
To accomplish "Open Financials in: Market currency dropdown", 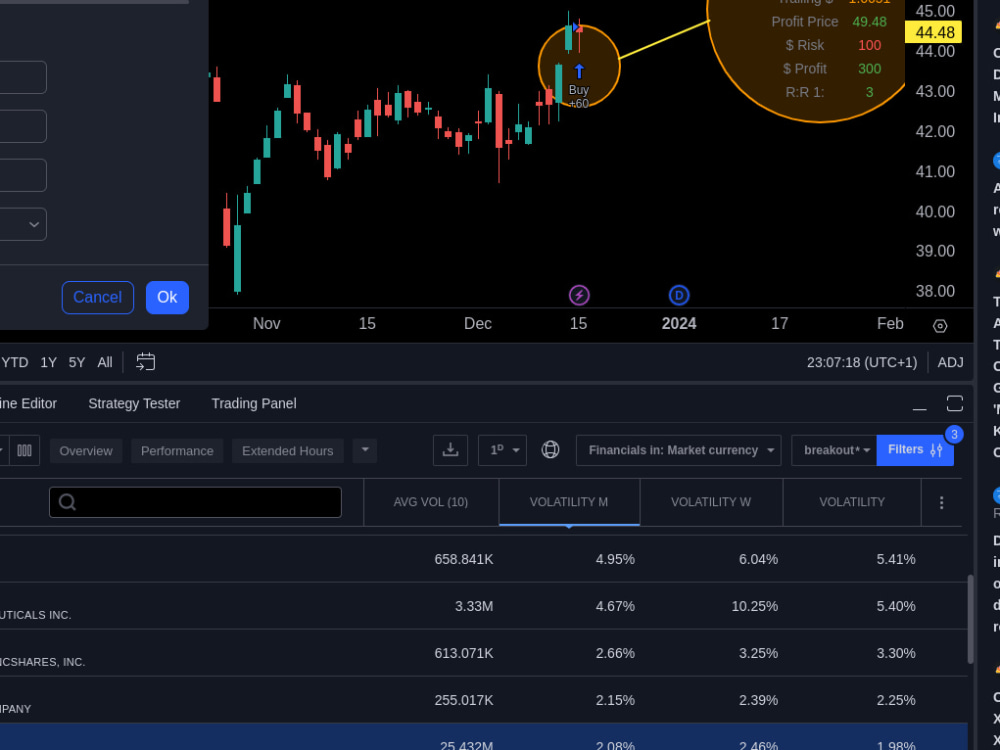I will pos(679,450).
